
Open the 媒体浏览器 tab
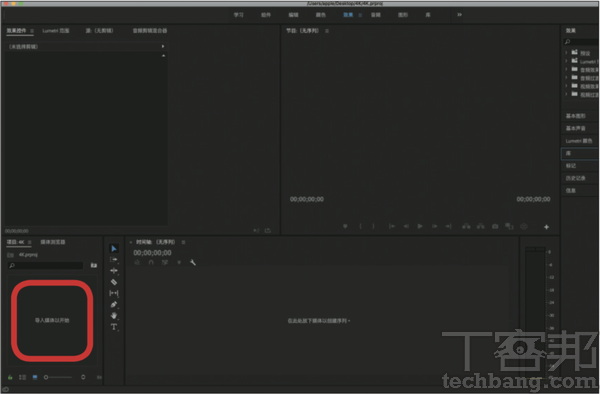pyautogui.click(x=53, y=242)
